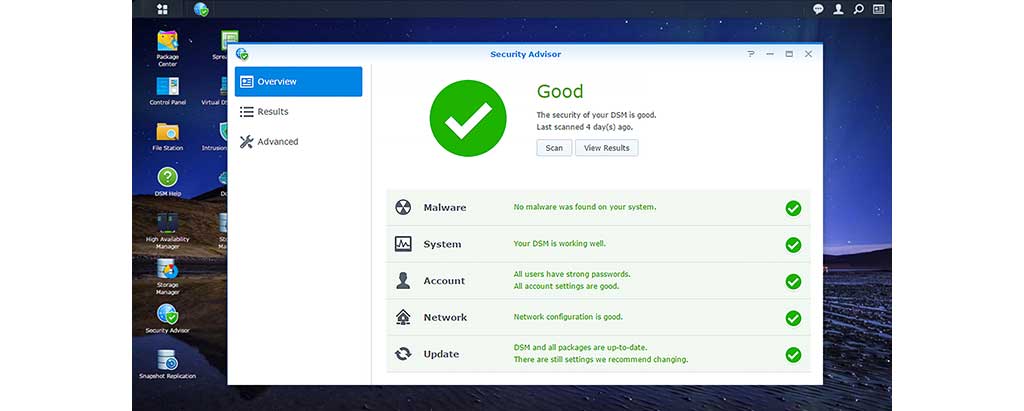1024x411 pixels.
Task: Click "No malware was found on your system."
Action: pos(585,207)
